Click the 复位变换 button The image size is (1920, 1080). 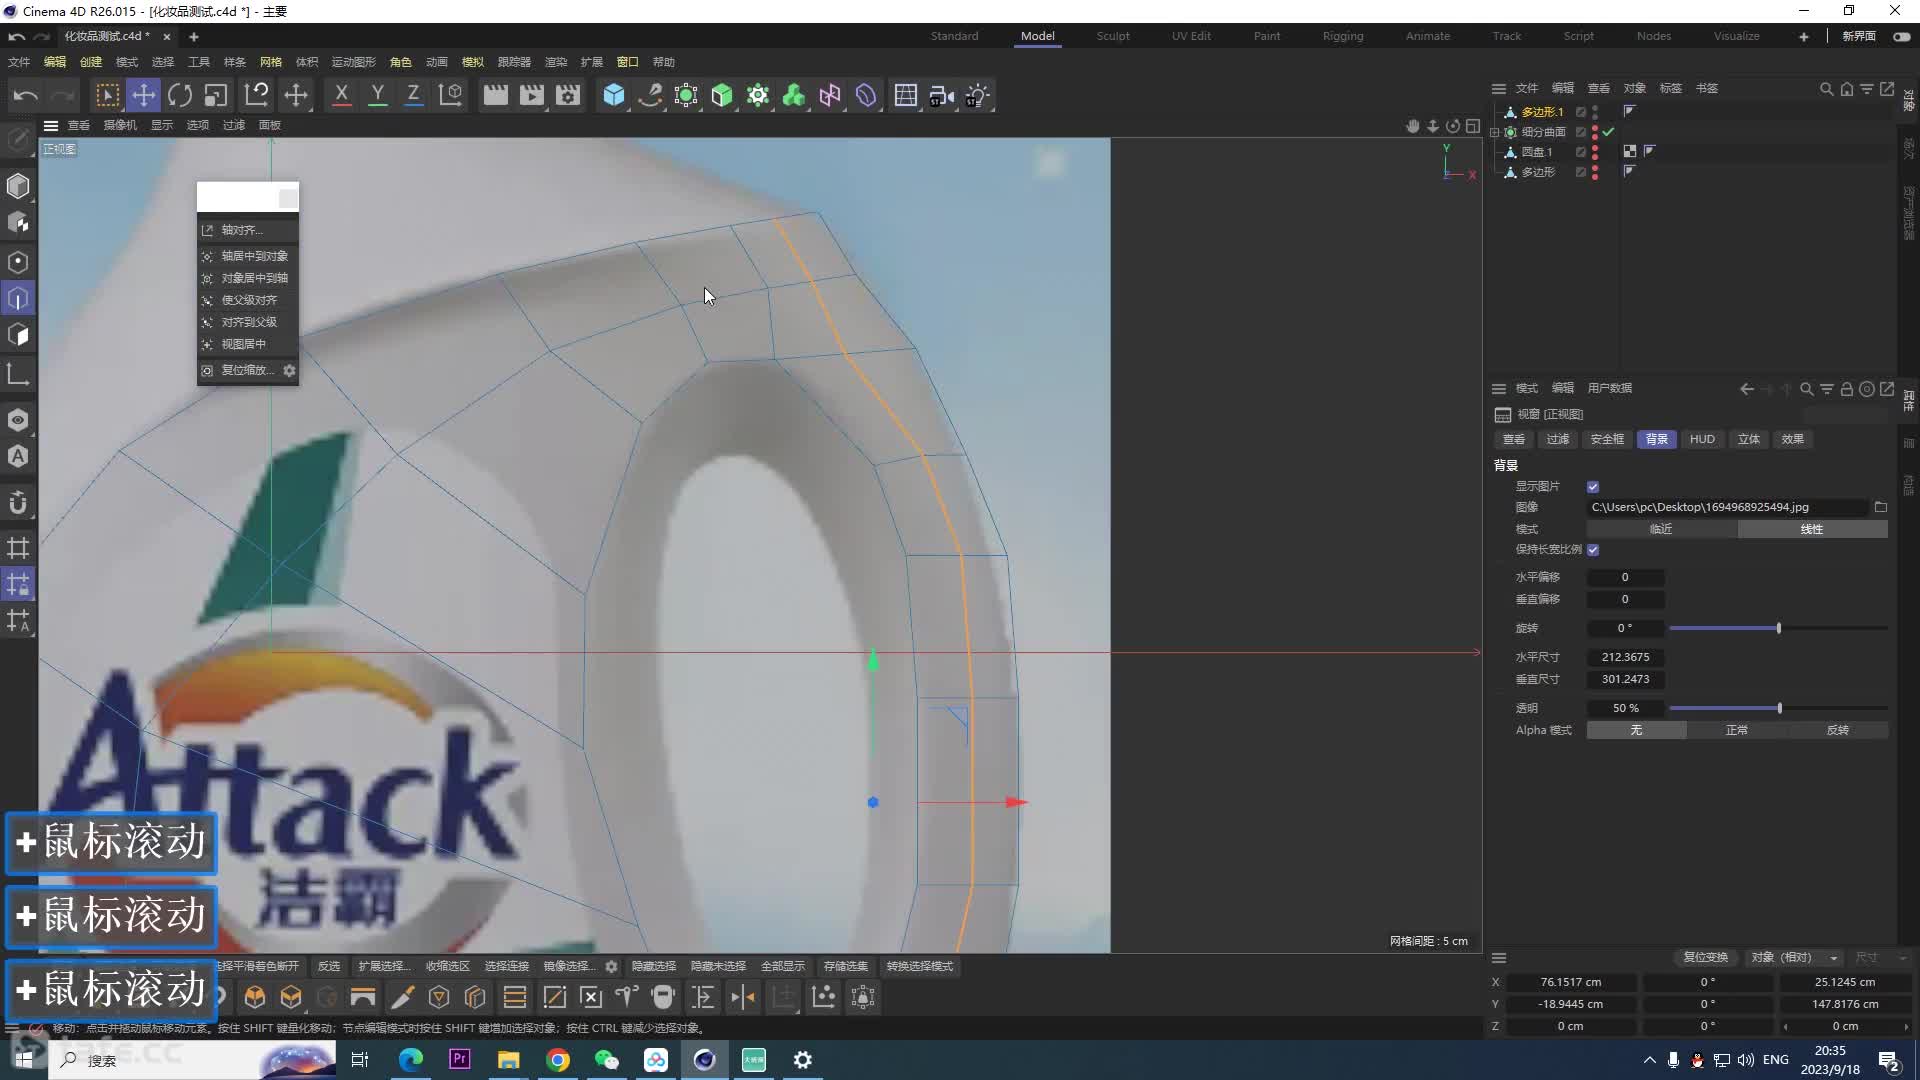(1705, 958)
